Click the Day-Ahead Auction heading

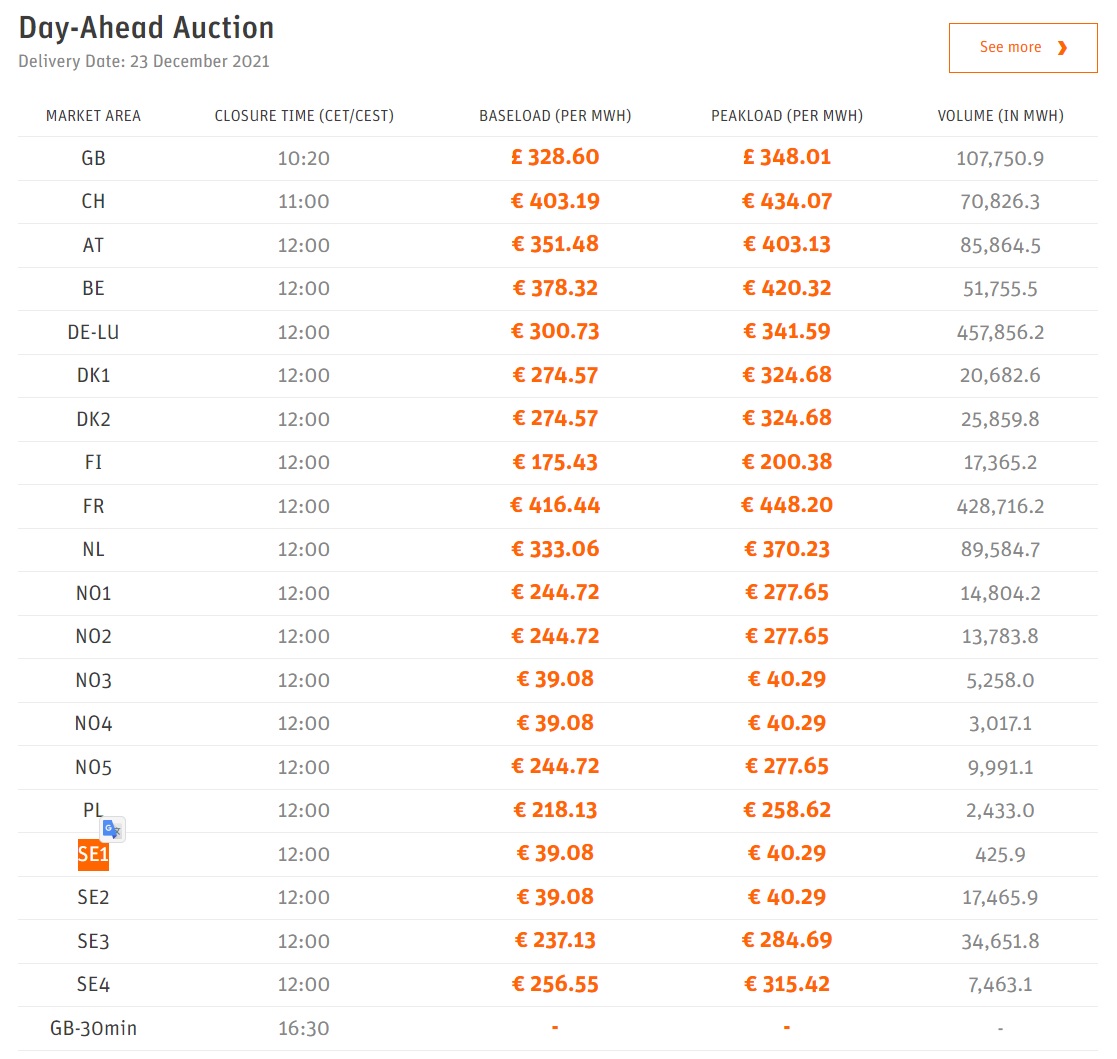pyautogui.click(x=146, y=28)
